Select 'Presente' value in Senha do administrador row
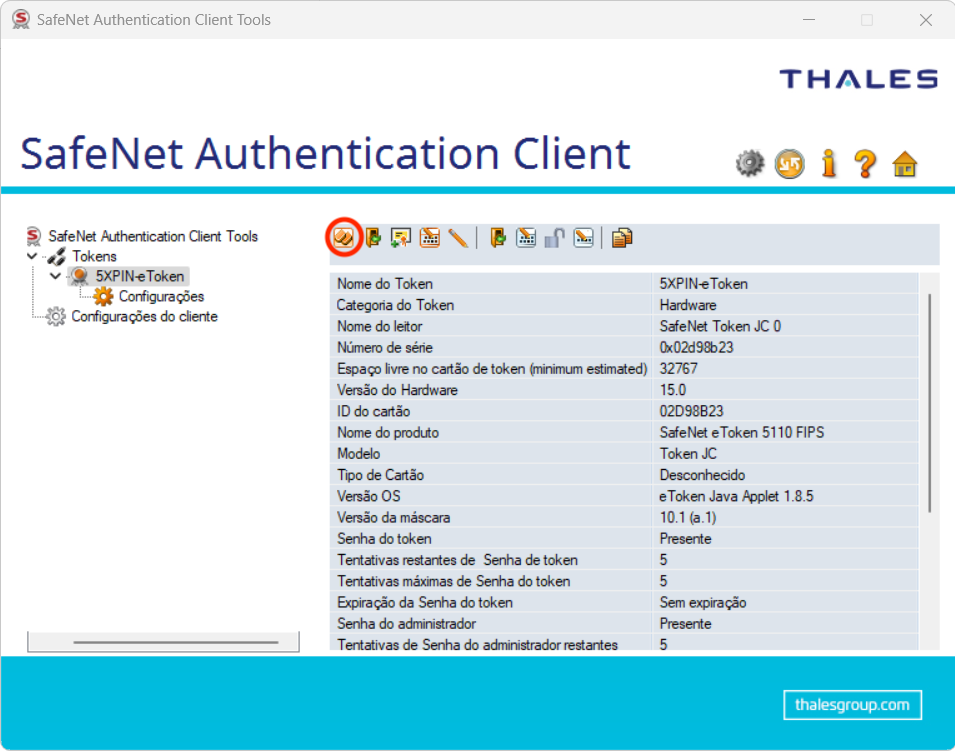The height and width of the screenshot is (751, 955). (x=685, y=625)
